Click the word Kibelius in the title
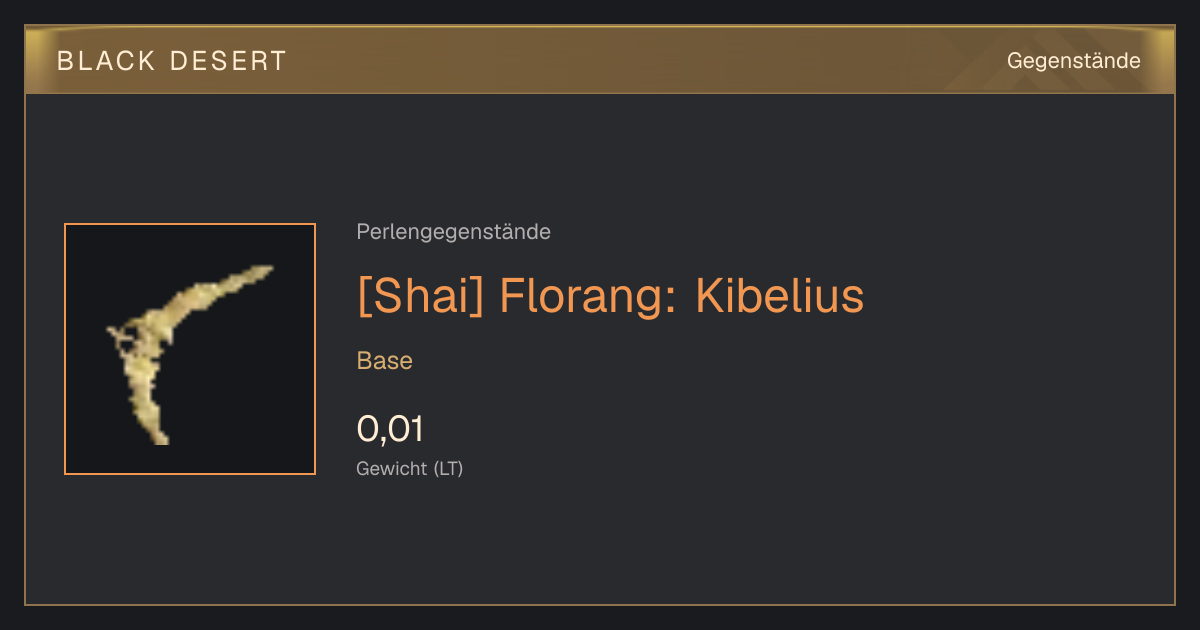Screen dimensions: 1200x630 tap(779, 297)
